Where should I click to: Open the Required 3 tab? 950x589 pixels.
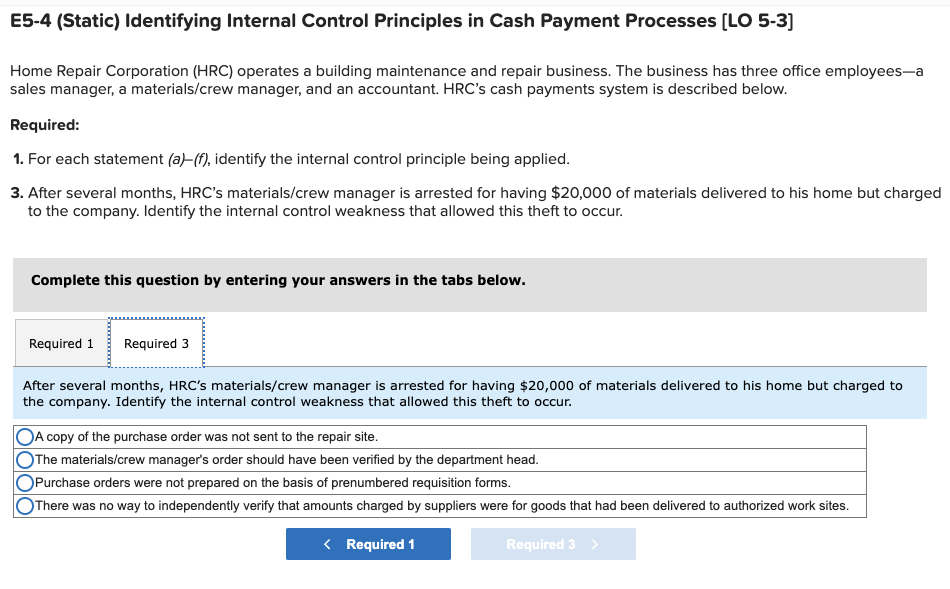156,343
